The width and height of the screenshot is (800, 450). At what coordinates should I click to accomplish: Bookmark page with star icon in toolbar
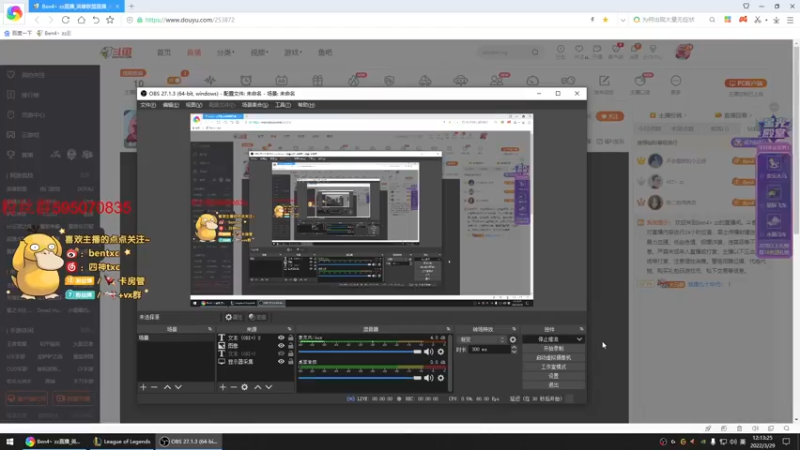110,20
